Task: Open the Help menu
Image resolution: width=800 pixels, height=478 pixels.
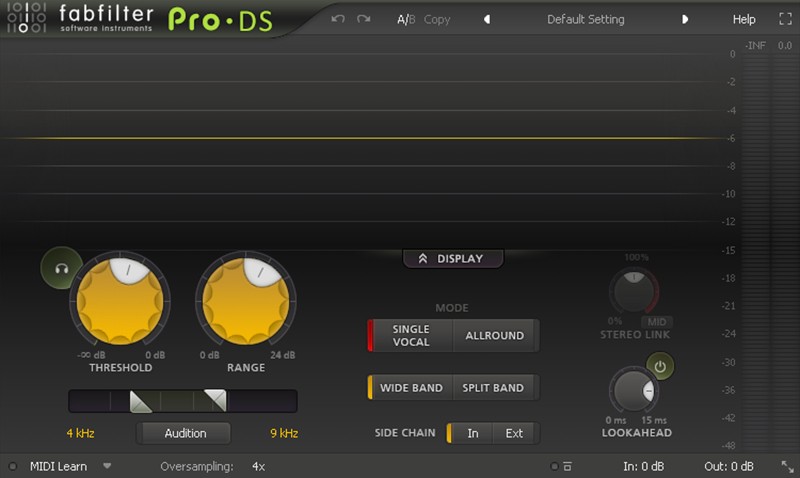Action: click(744, 19)
